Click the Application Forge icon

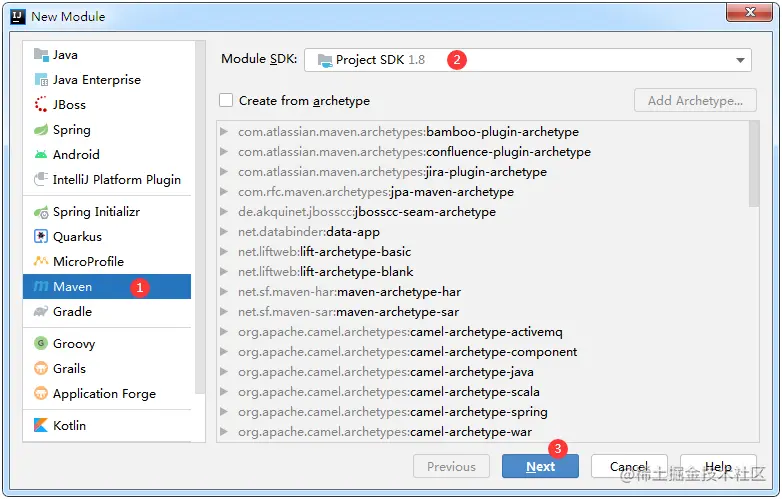click(x=41, y=393)
